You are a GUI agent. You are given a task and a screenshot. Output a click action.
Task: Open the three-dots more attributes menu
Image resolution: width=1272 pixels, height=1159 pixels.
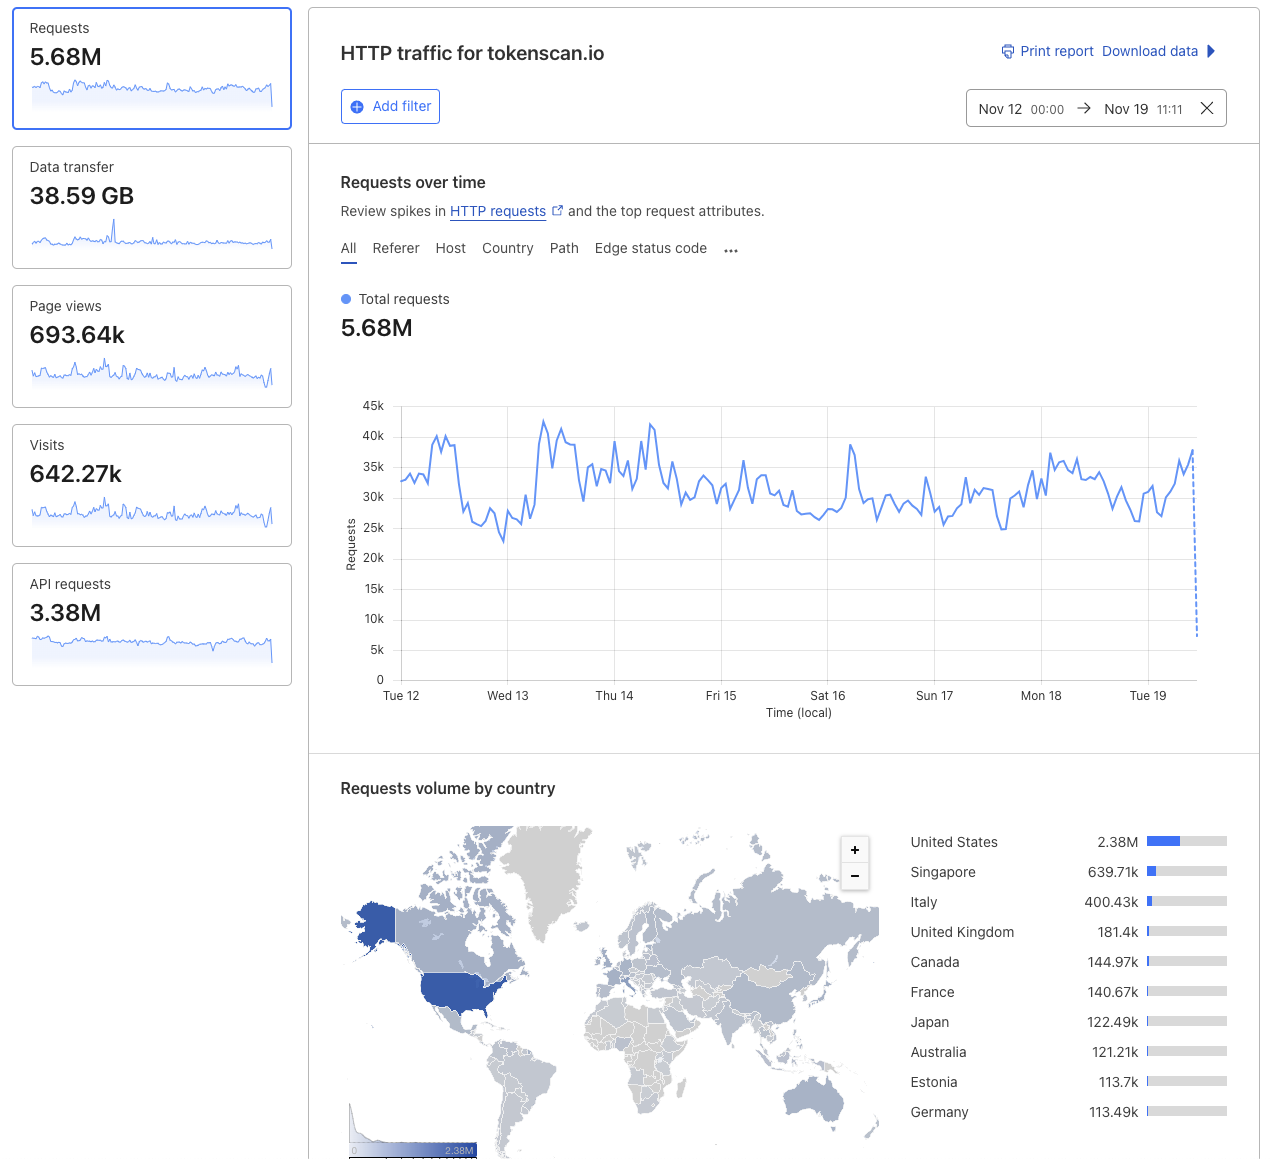pos(731,250)
